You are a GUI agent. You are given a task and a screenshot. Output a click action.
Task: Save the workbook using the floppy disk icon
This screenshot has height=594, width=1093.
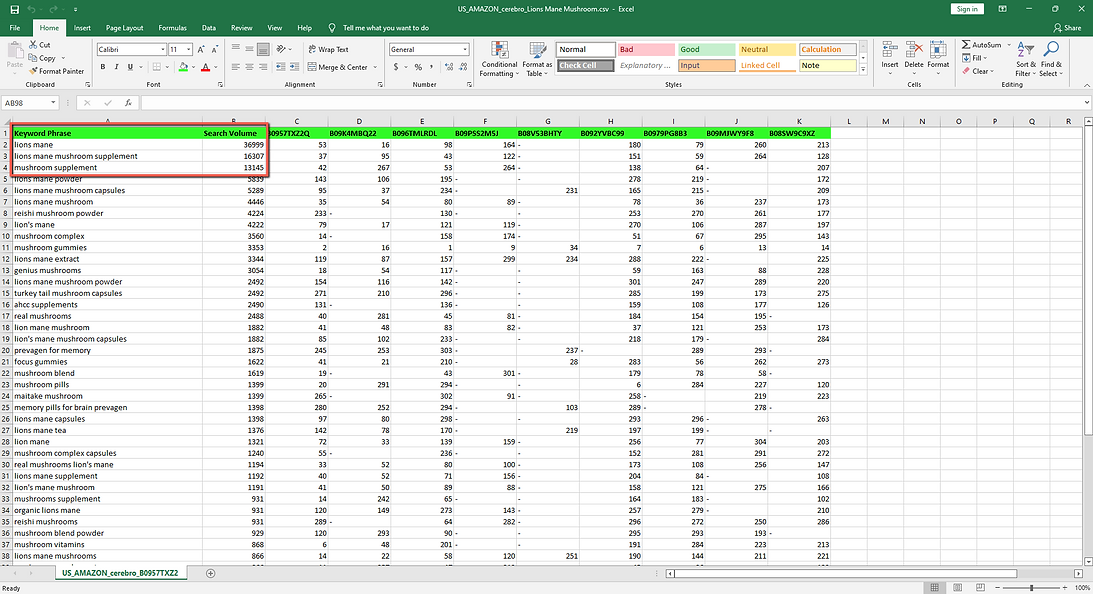click(15, 9)
